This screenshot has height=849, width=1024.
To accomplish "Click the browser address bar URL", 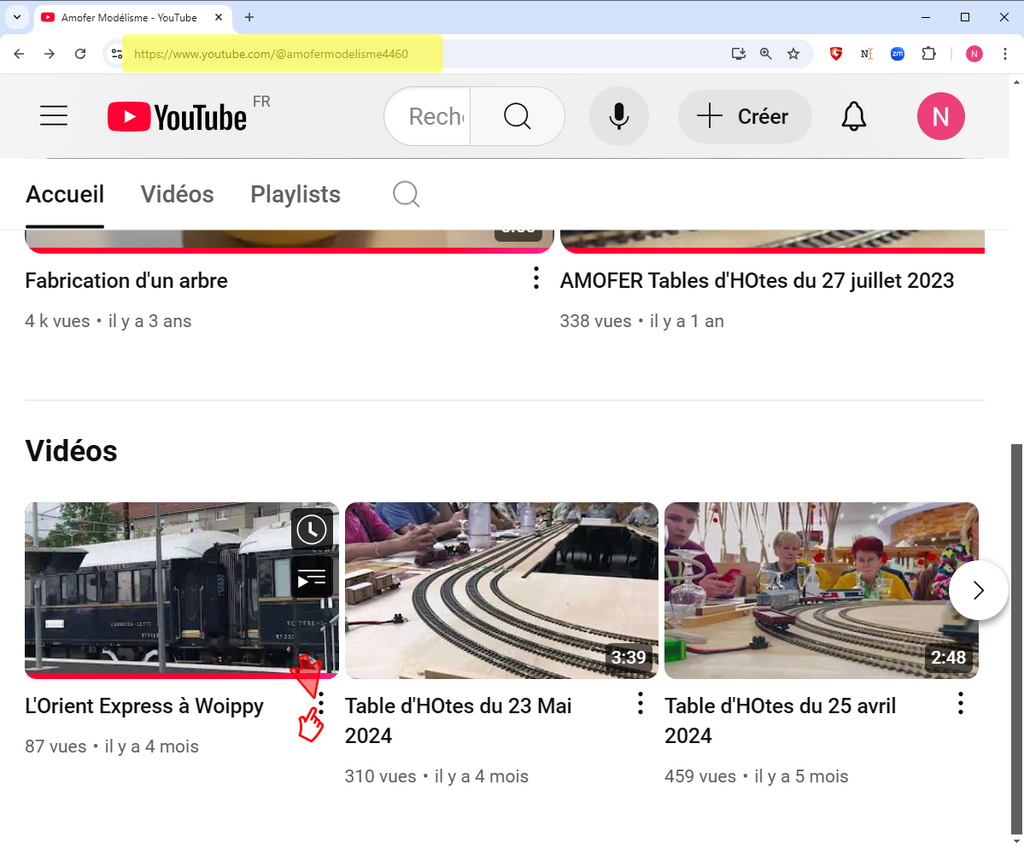I will [x=271, y=54].
